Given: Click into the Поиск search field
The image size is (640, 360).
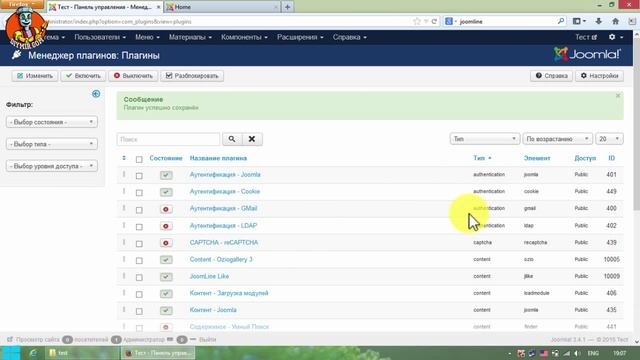Looking at the screenshot, I should 168,139.
